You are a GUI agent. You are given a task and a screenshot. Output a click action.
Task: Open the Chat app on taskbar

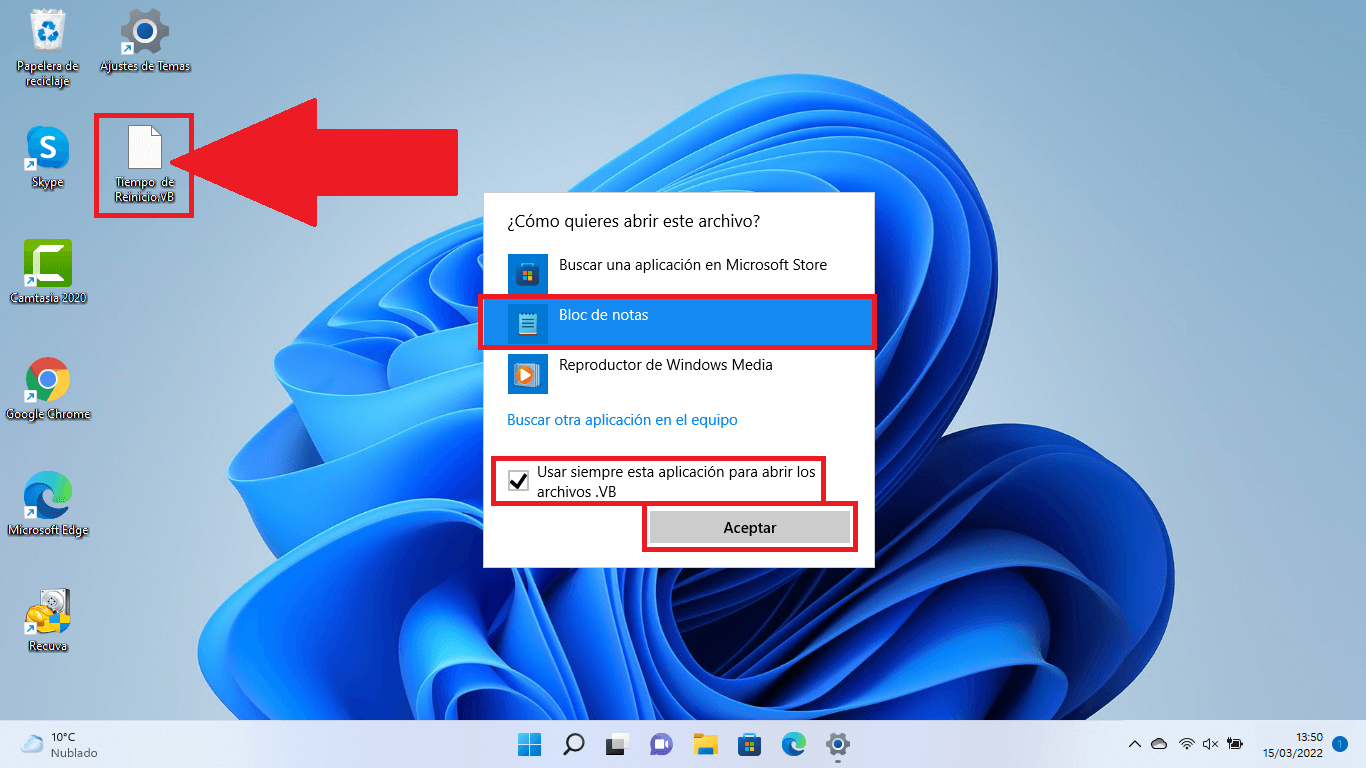click(x=661, y=744)
